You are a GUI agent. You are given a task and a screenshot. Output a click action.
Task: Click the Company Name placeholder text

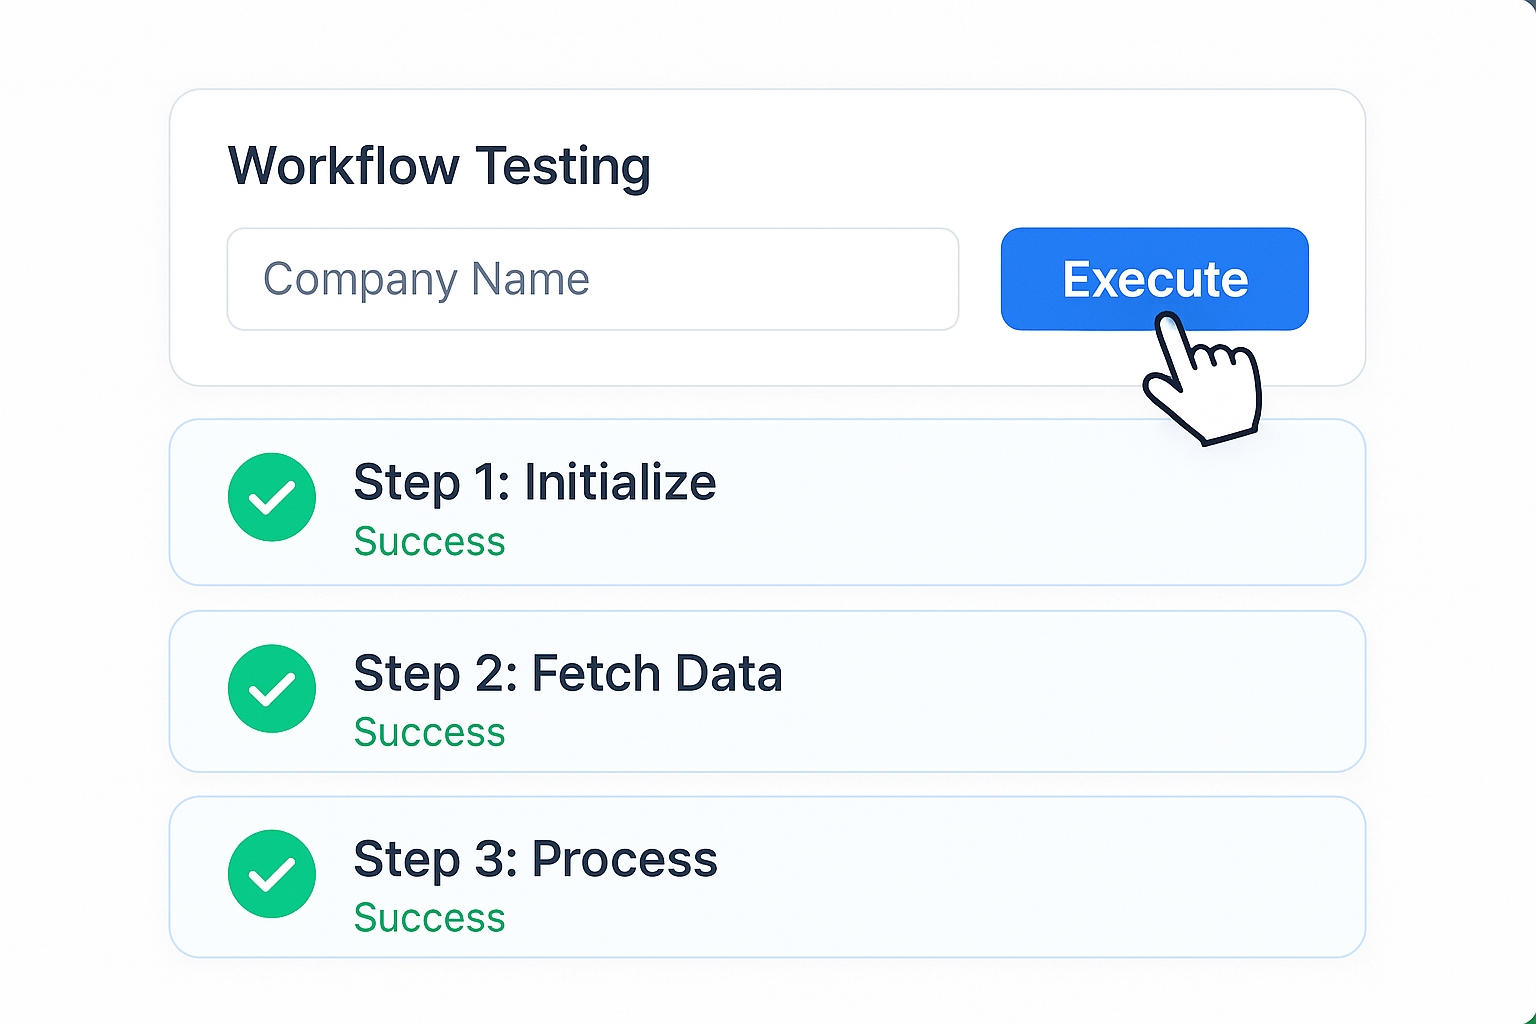click(x=426, y=279)
